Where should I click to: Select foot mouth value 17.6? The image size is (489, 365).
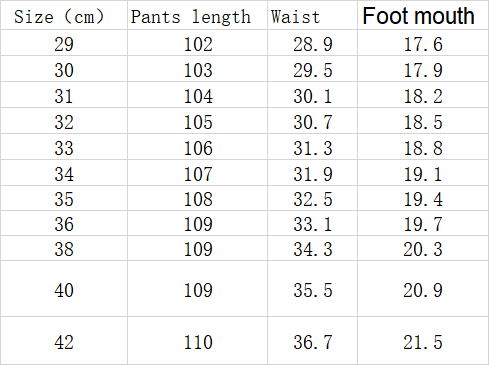pos(423,43)
